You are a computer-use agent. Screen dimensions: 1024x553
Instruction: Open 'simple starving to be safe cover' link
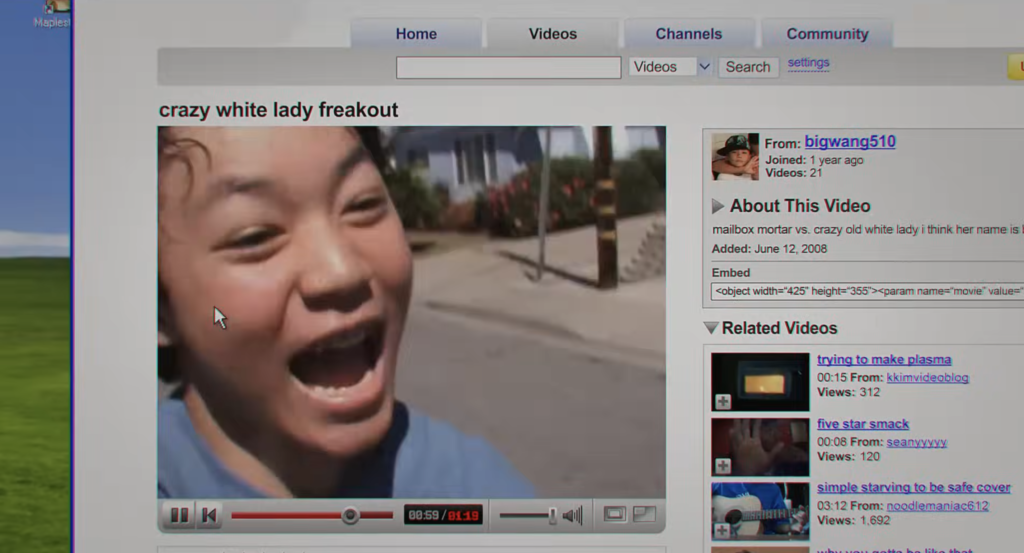point(914,487)
